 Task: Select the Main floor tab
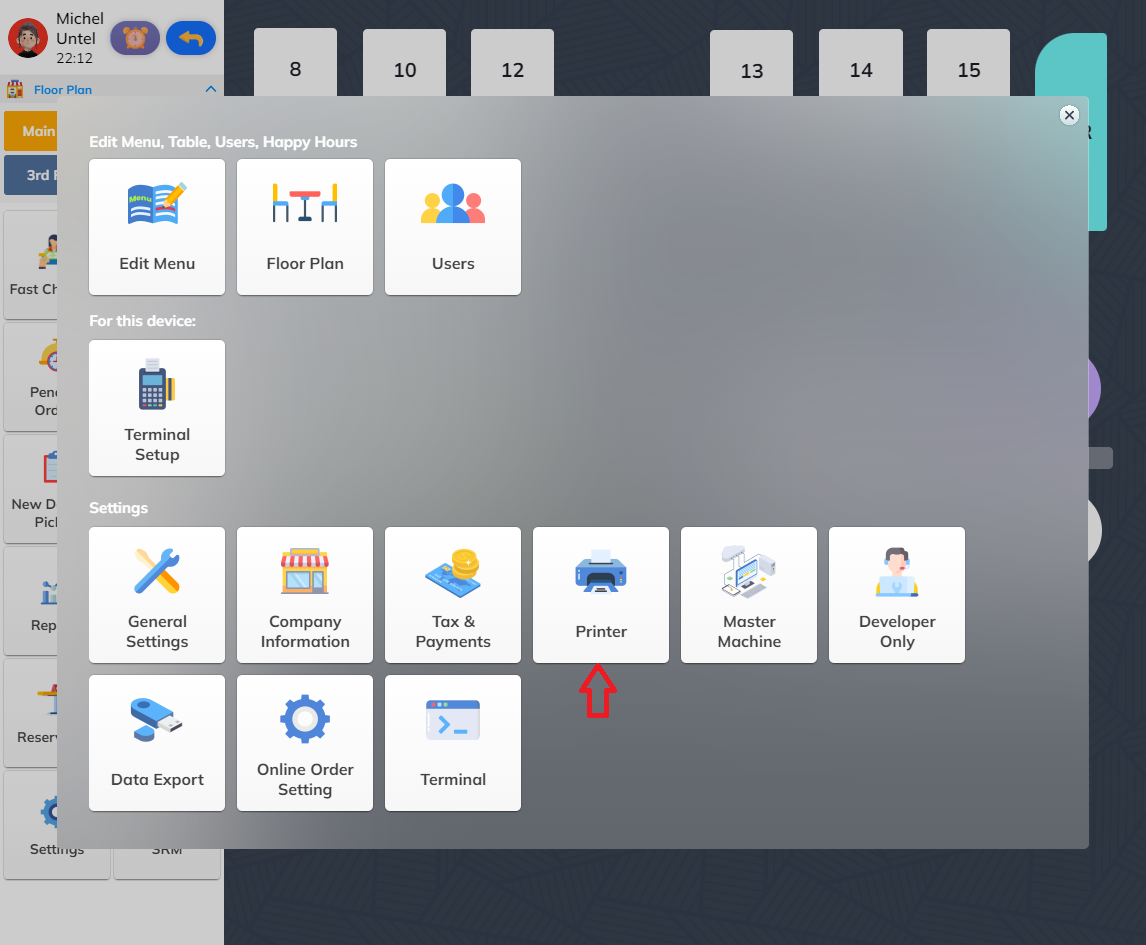tap(31, 131)
